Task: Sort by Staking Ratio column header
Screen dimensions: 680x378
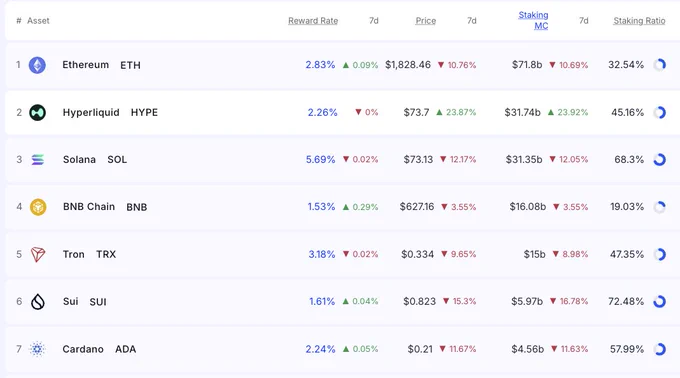Action: pyautogui.click(x=639, y=20)
